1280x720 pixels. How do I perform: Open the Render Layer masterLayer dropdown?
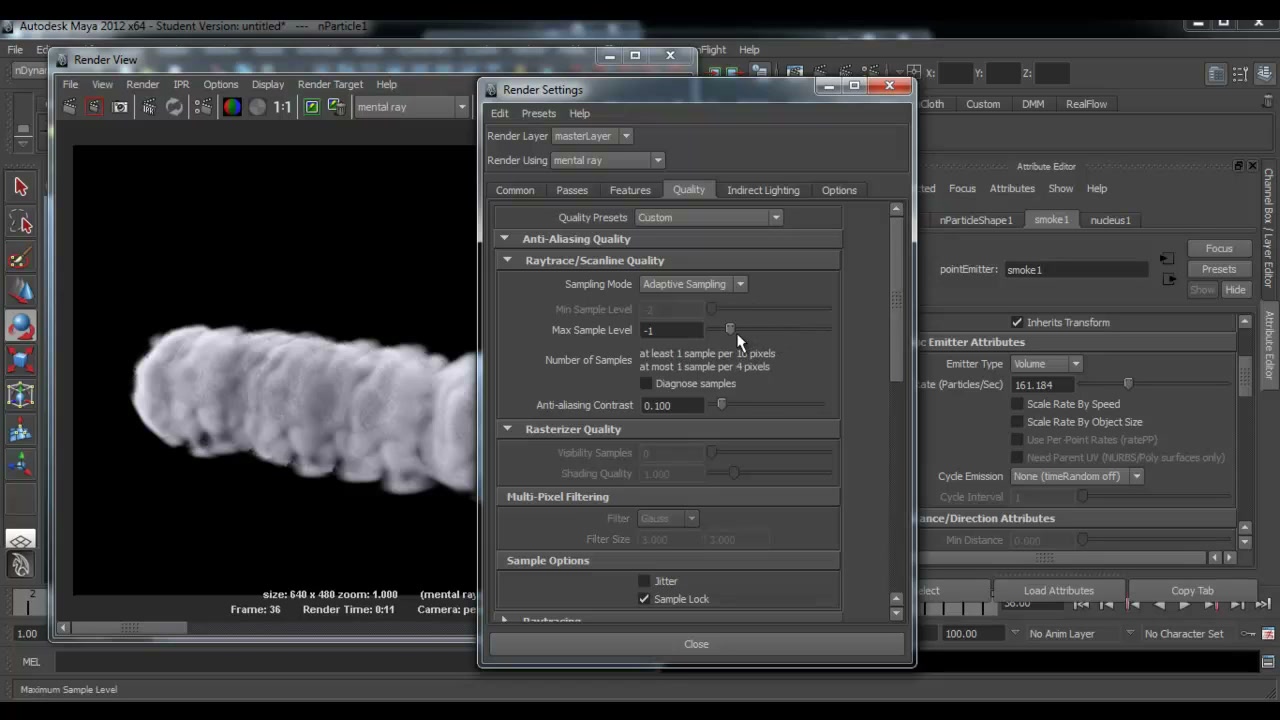(x=592, y=136)
